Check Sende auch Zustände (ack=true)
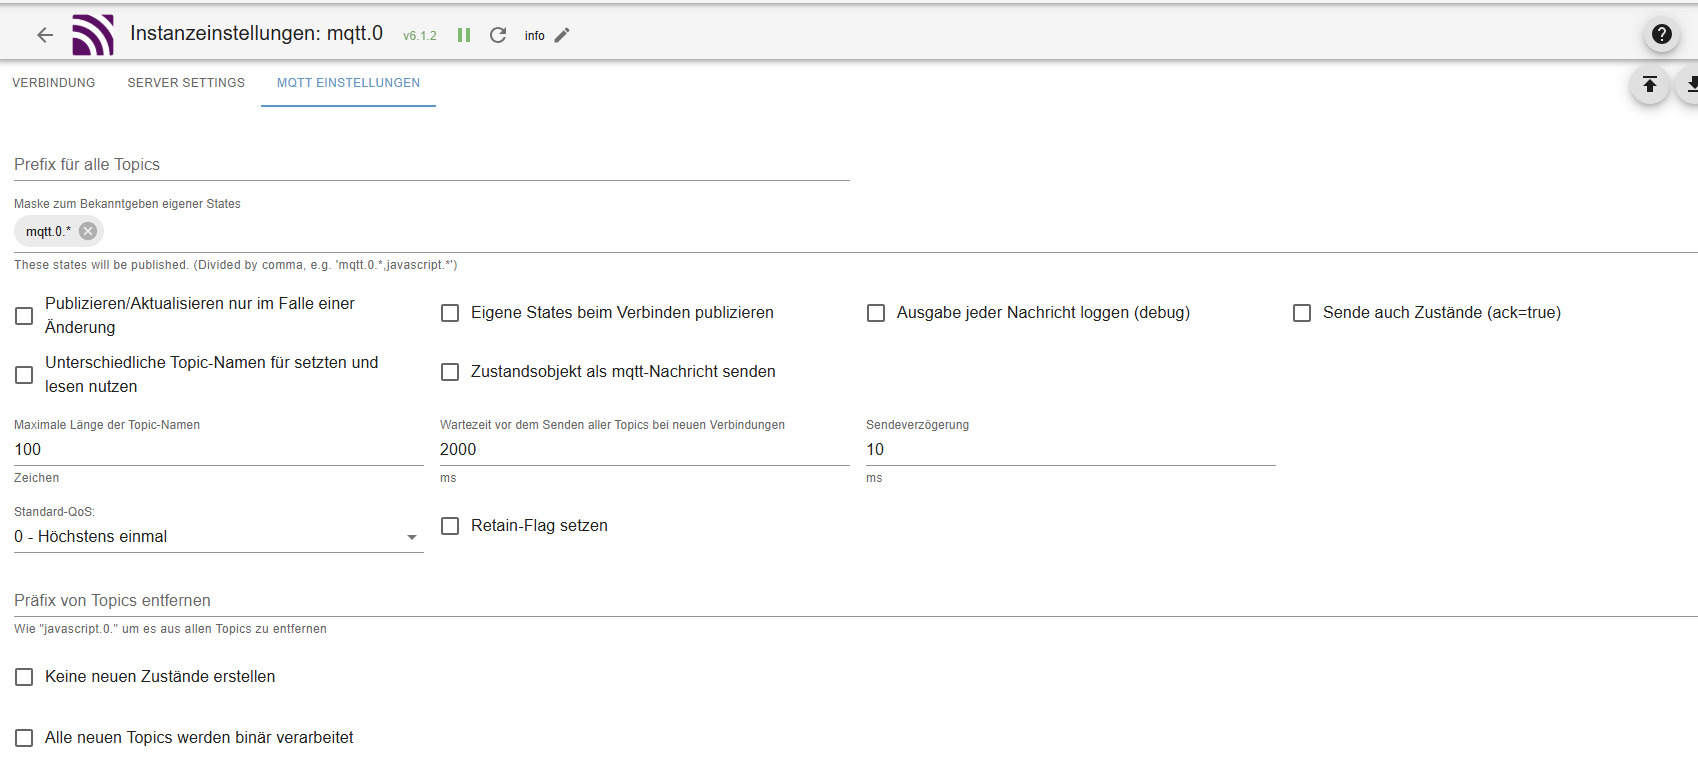The width and height of the screenshot is (1698, 782). [1302, 313]
